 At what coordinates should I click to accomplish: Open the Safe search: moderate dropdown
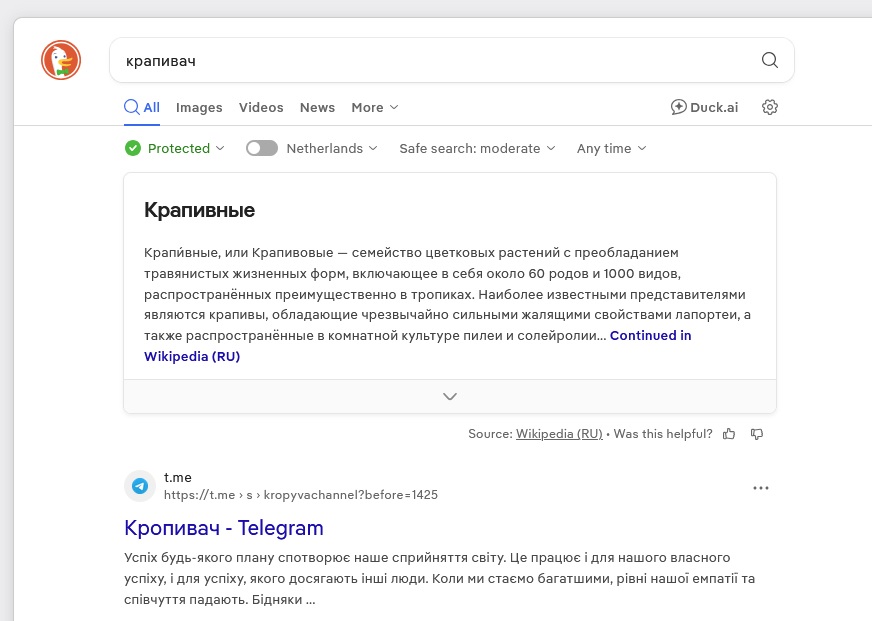coord(476,148)
